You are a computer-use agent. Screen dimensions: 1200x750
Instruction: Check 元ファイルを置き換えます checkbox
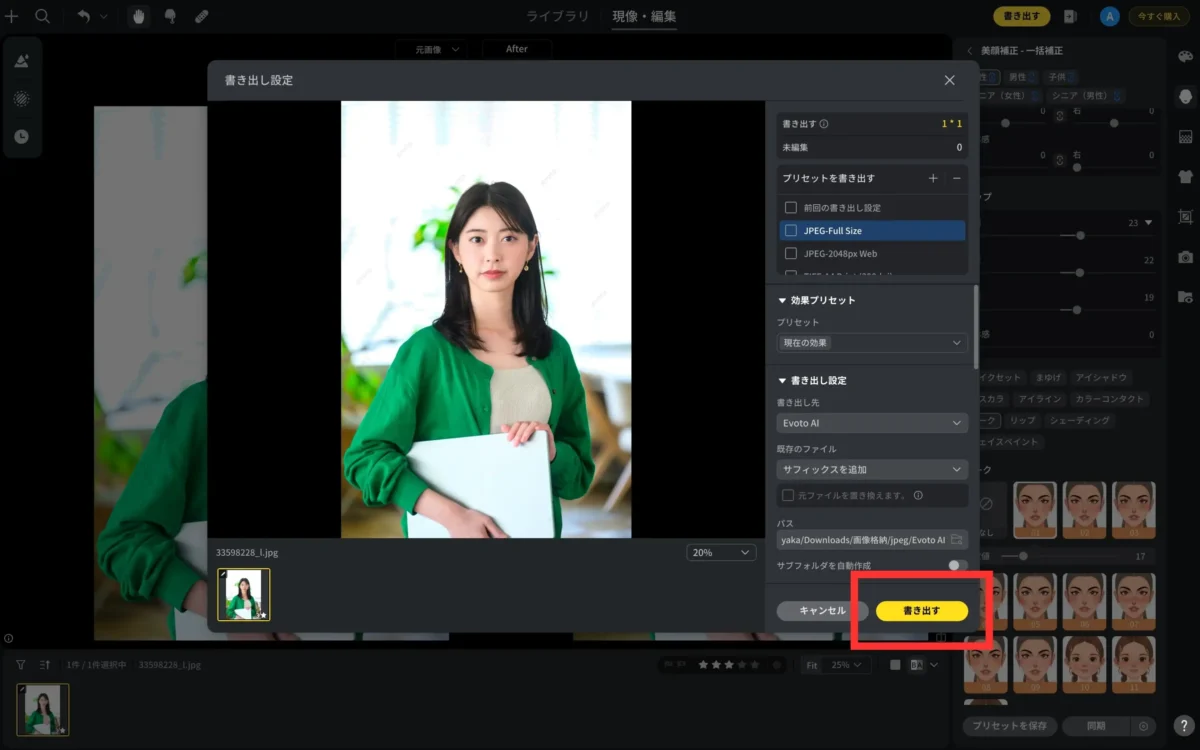click(x=788, y=495)
